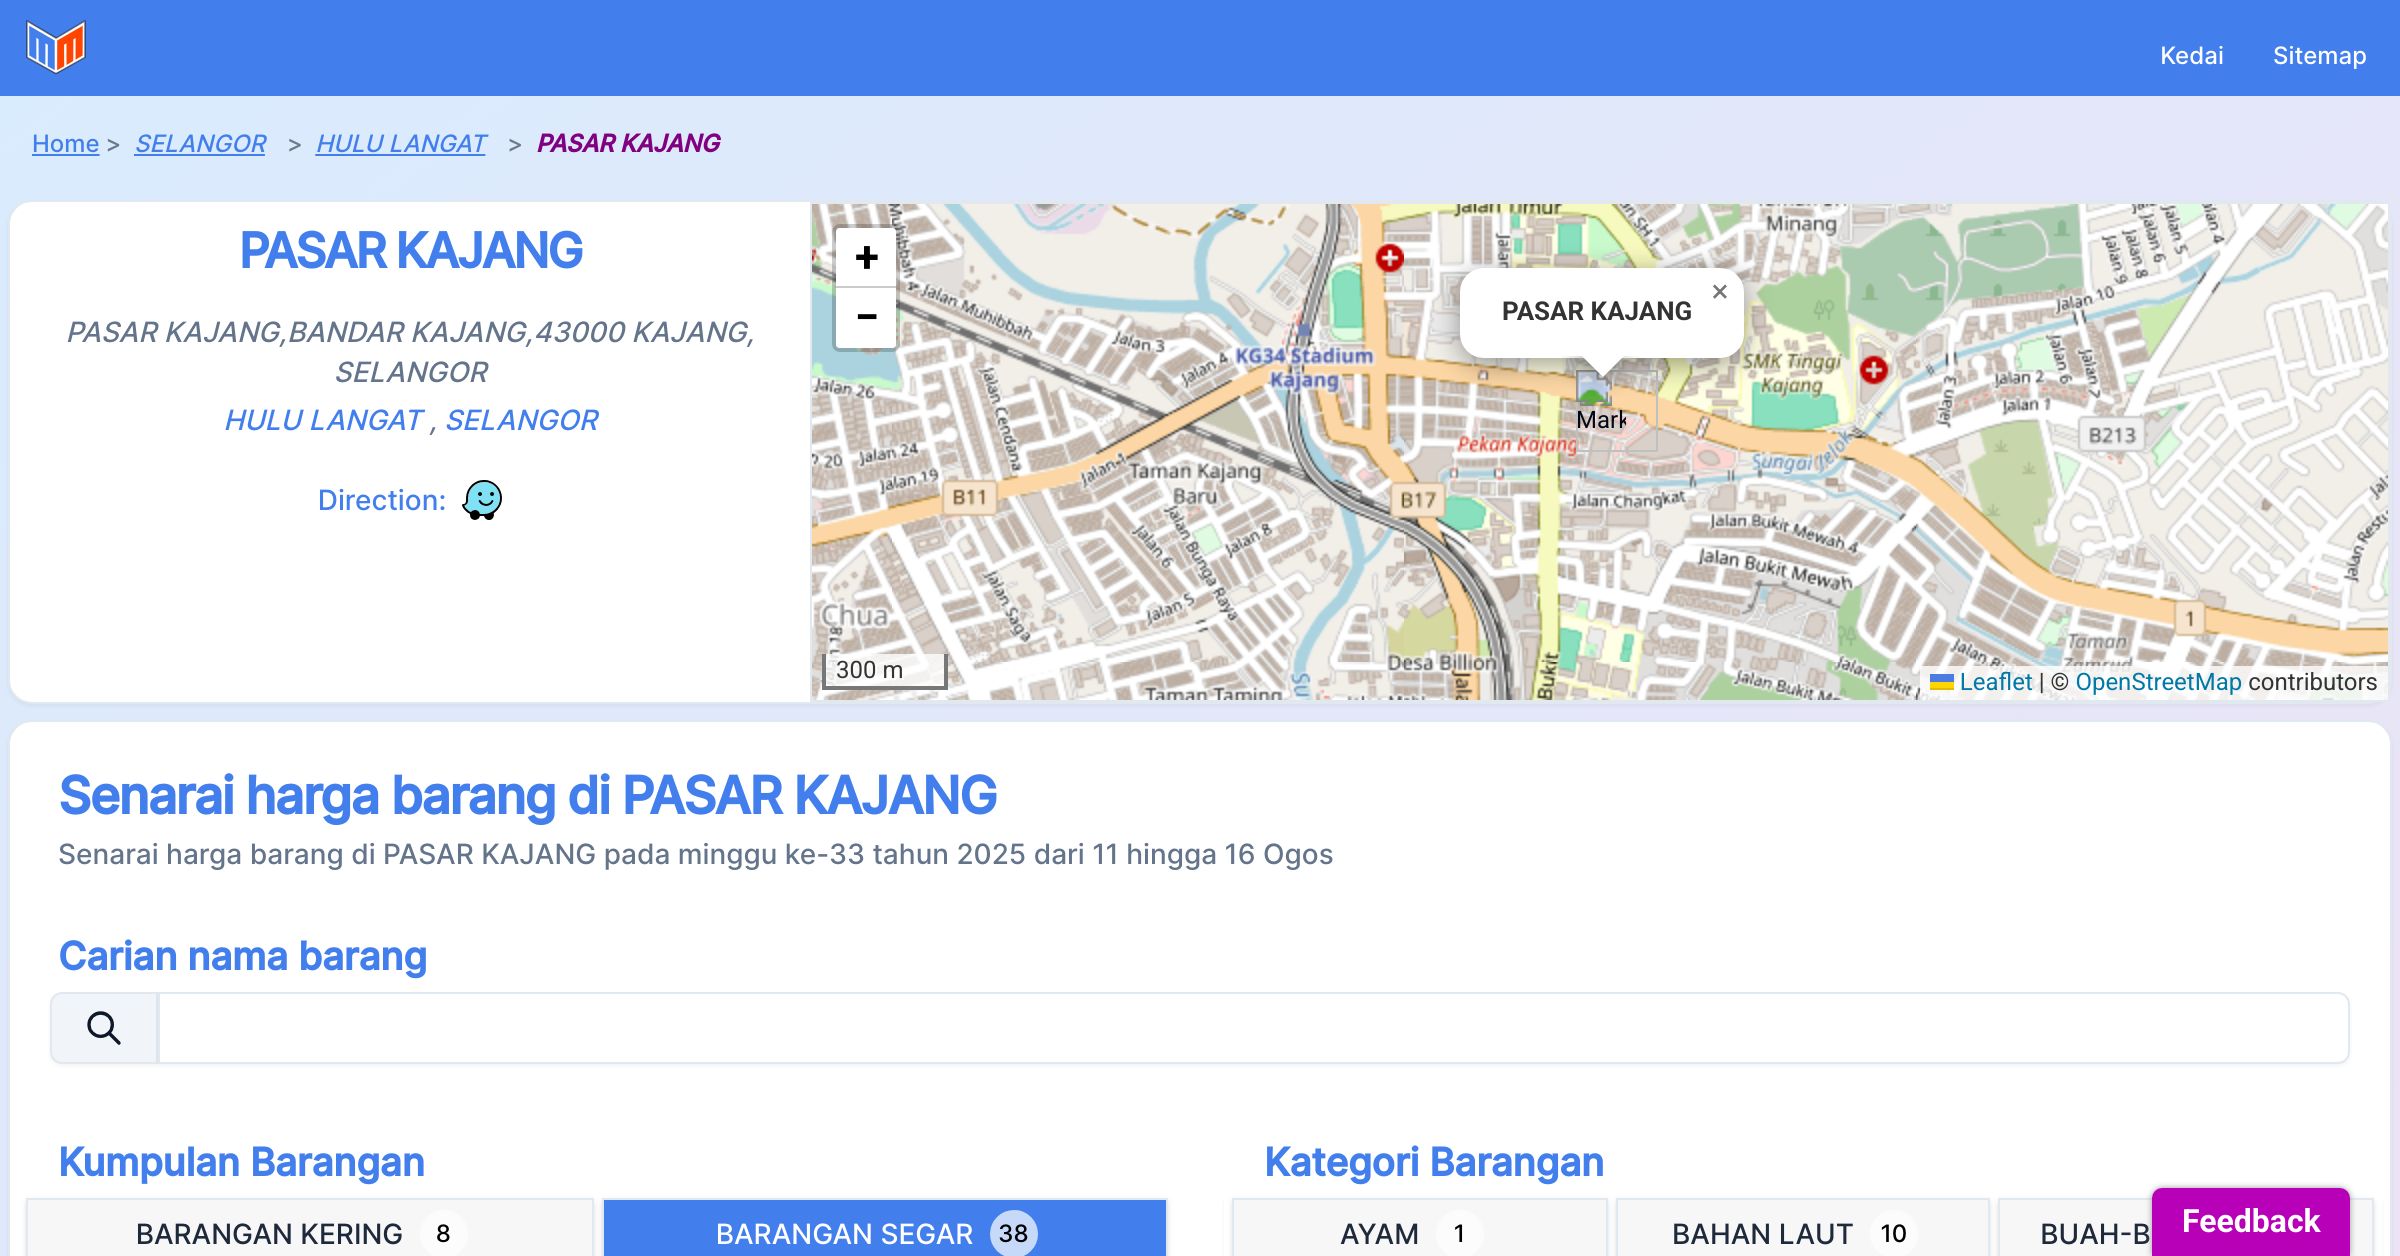Click the map marker under popup
2400x1256 pixels.
tap(1592, 388)
